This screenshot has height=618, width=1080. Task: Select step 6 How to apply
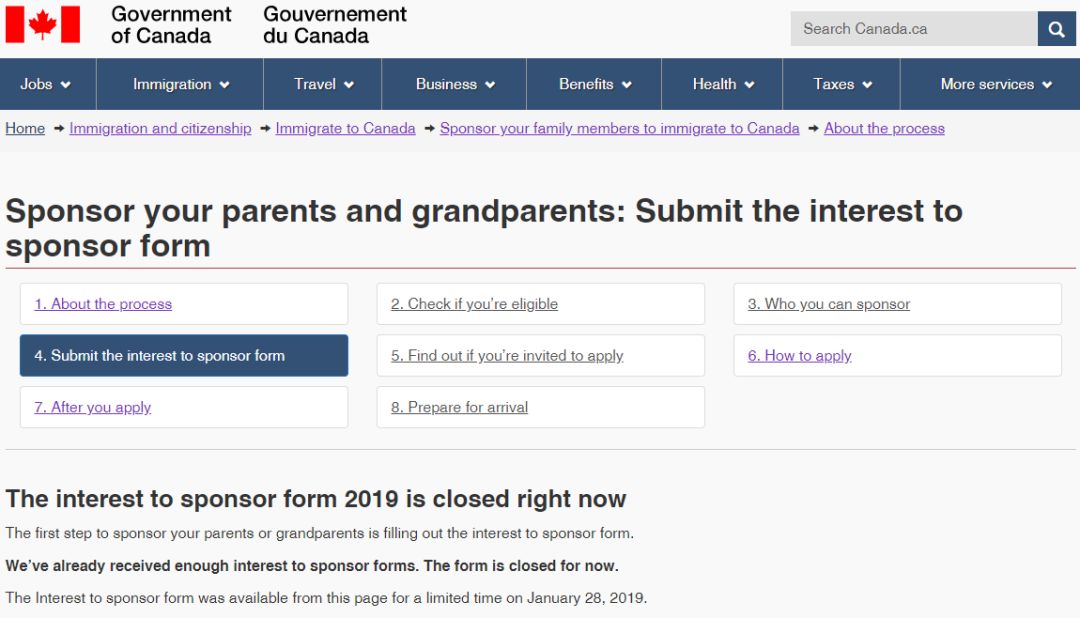click(800, 356)
